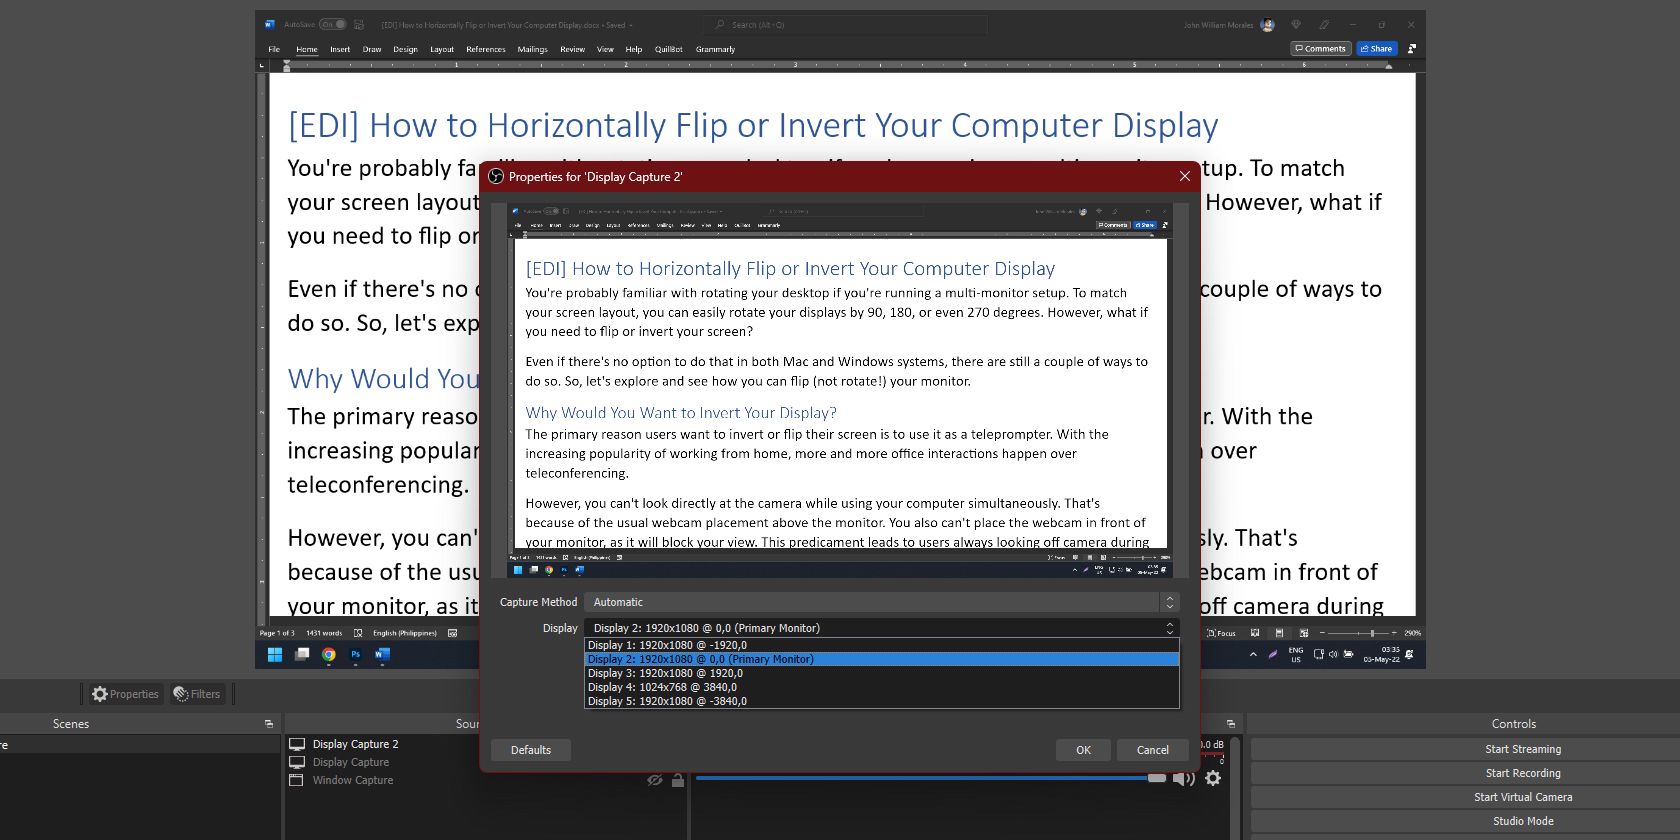Image resolution: width=1680 pixels, height=840 pixels.
Task: Toggle the lock icon in Sources panel
Action: point(678,780)
